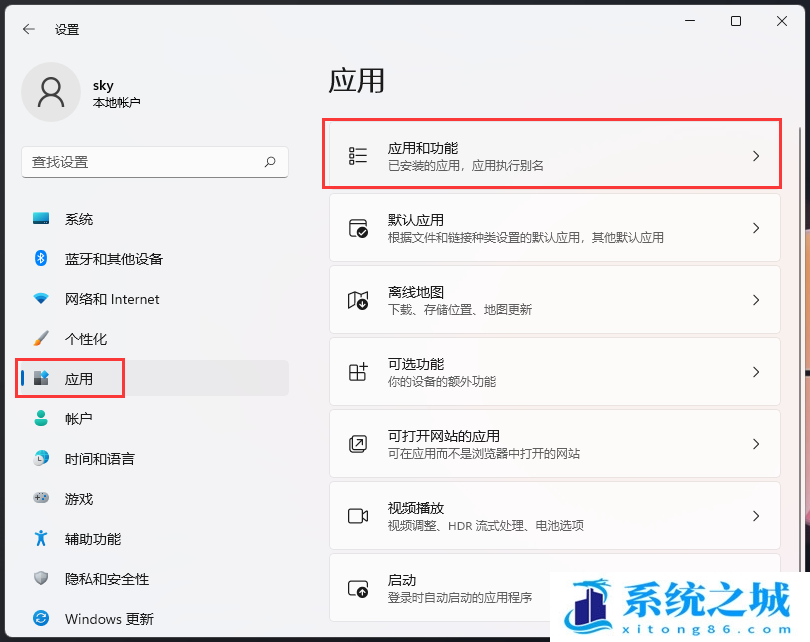This screenshot has height=642, width=810.
Task: Minimize the 设置 window
Action: coord(690,21)
